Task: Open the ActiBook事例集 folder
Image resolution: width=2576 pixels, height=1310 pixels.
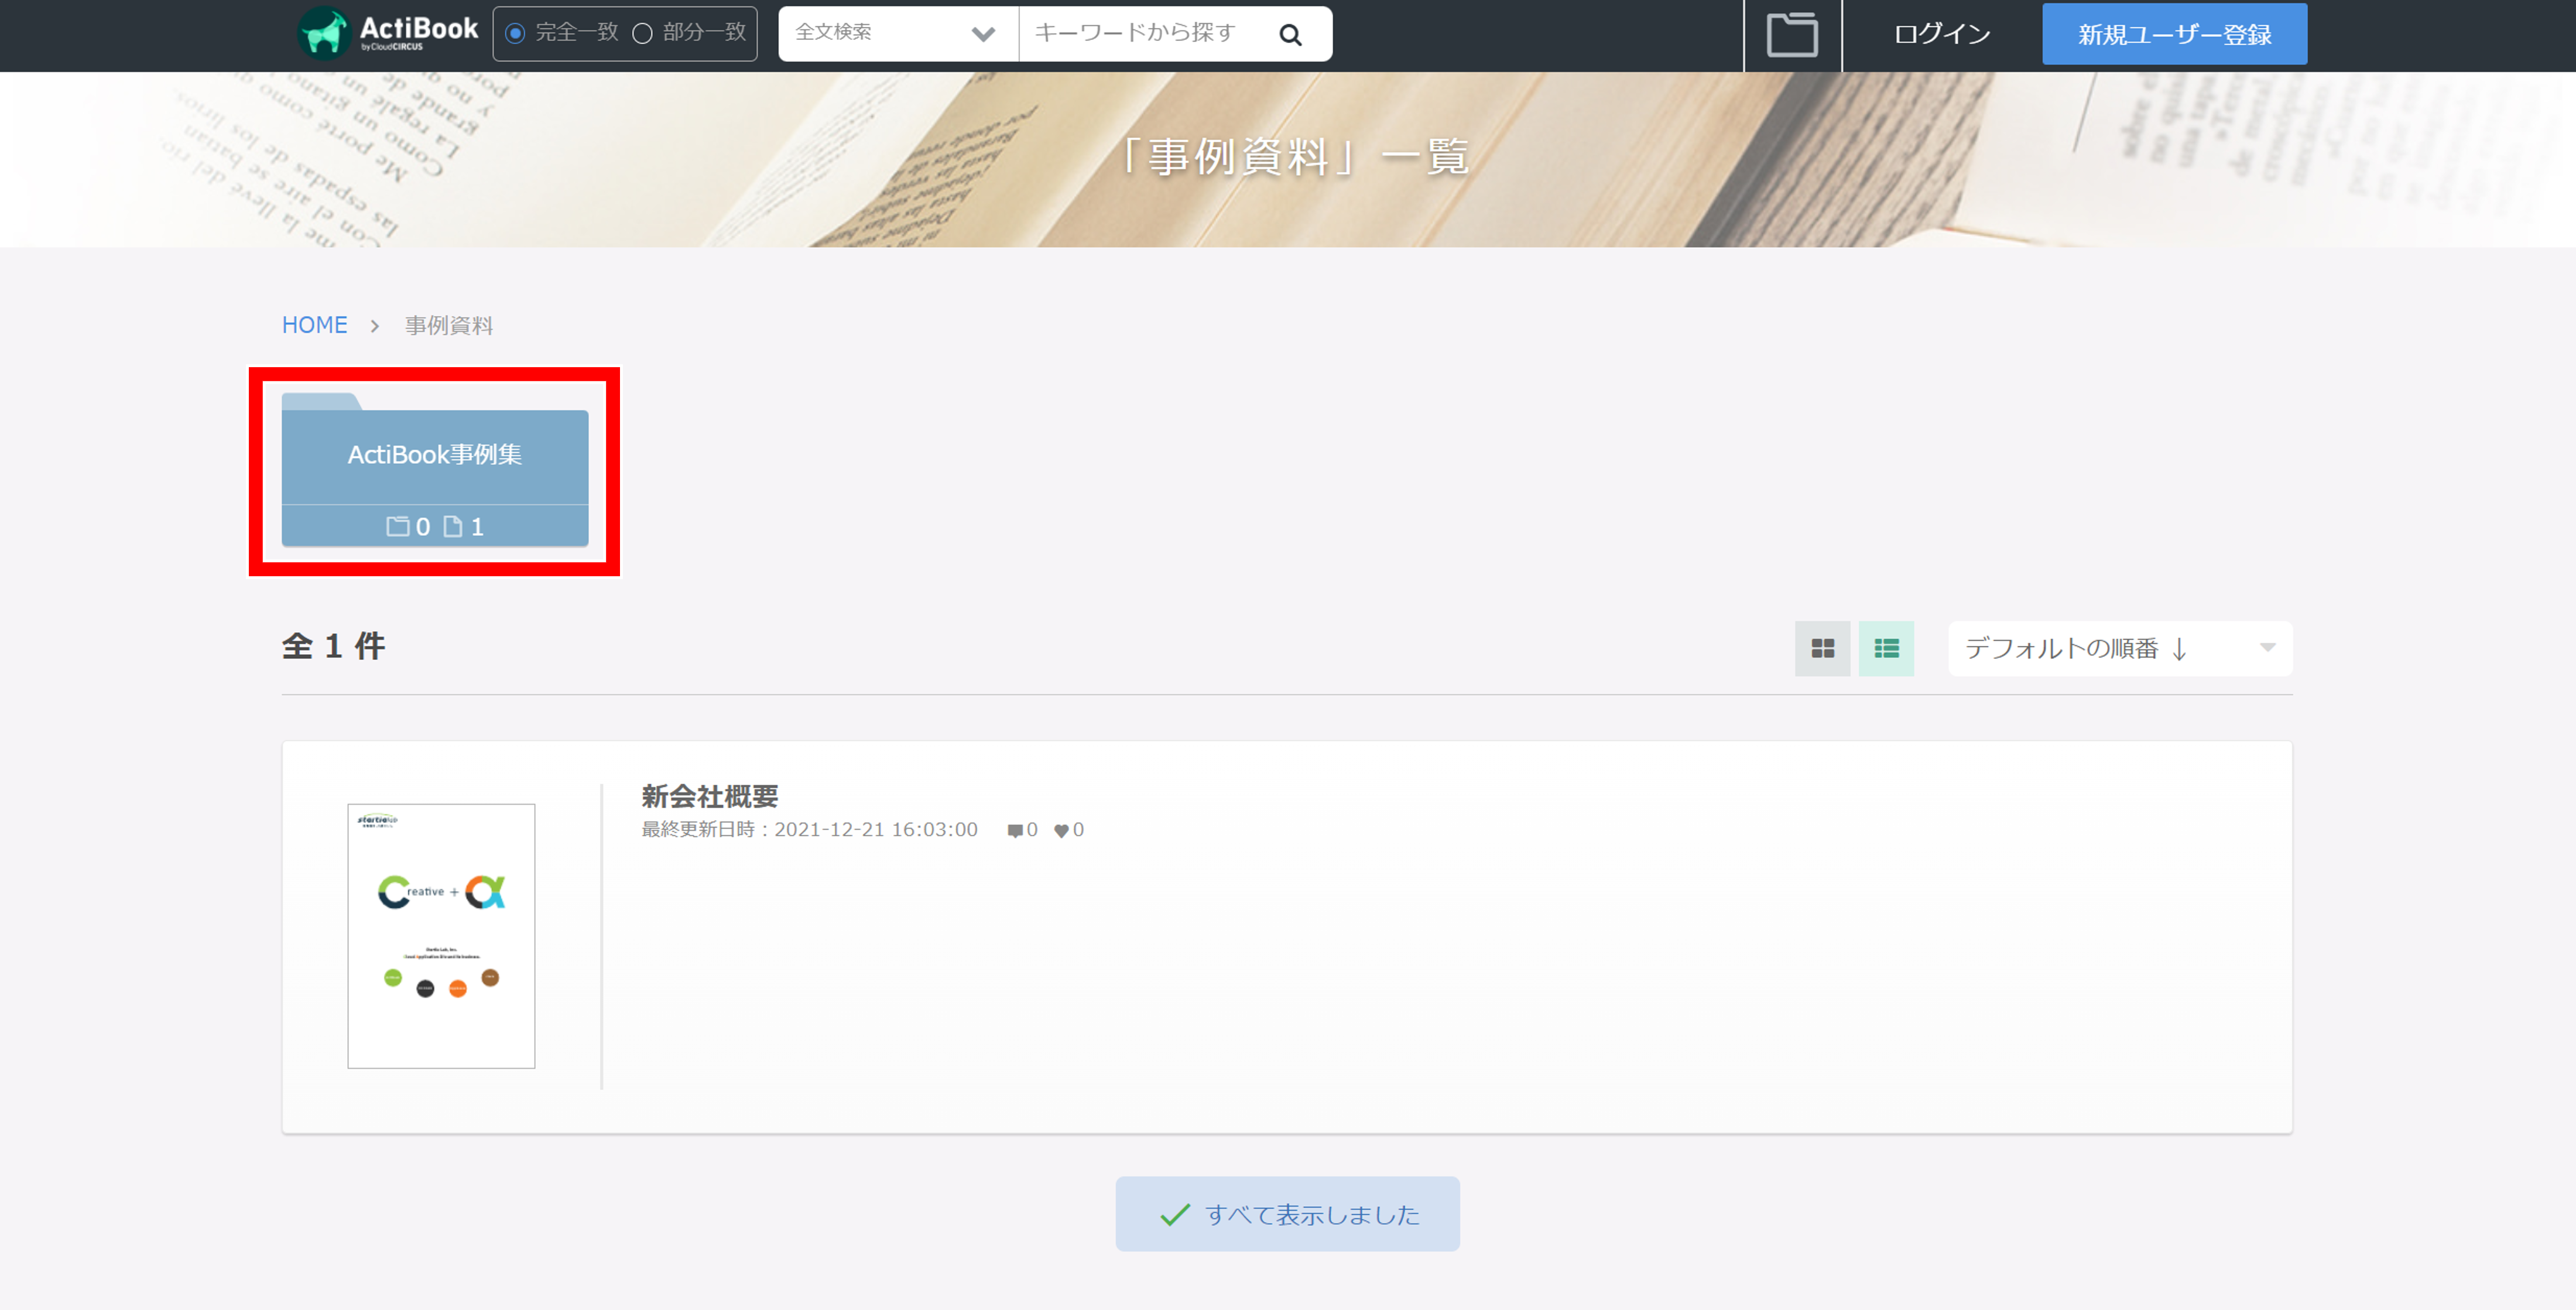Action: point(434,455)
